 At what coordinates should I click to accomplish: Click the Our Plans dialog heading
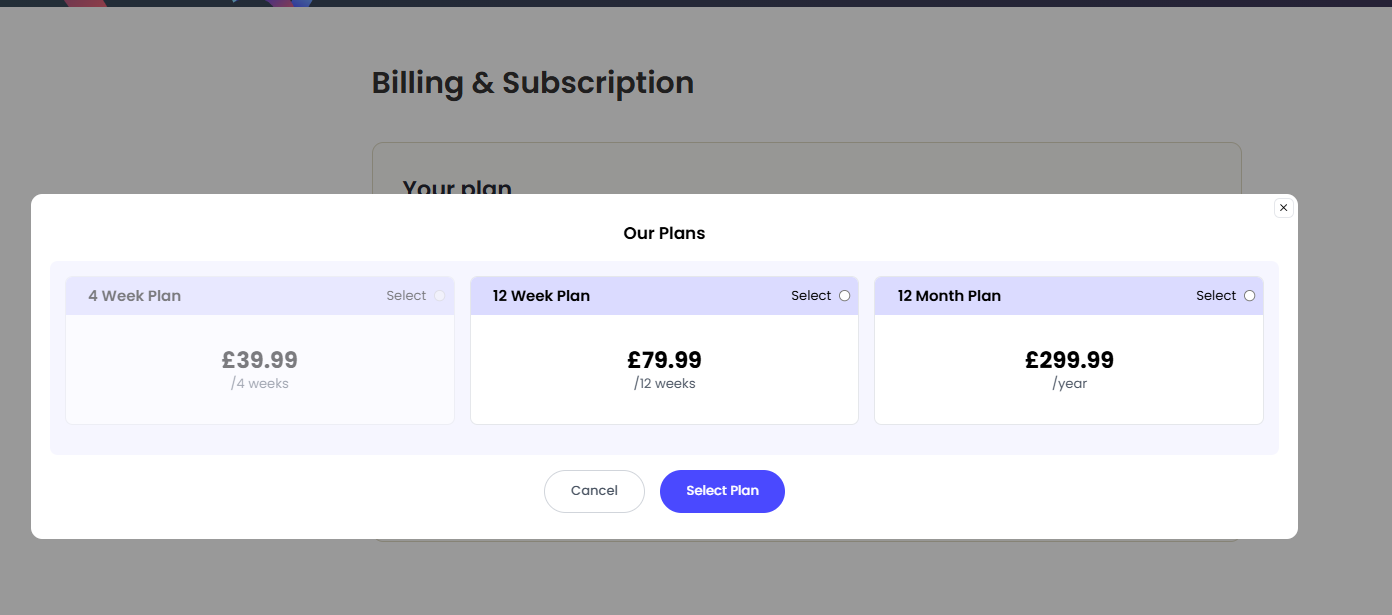pos(664,233)
